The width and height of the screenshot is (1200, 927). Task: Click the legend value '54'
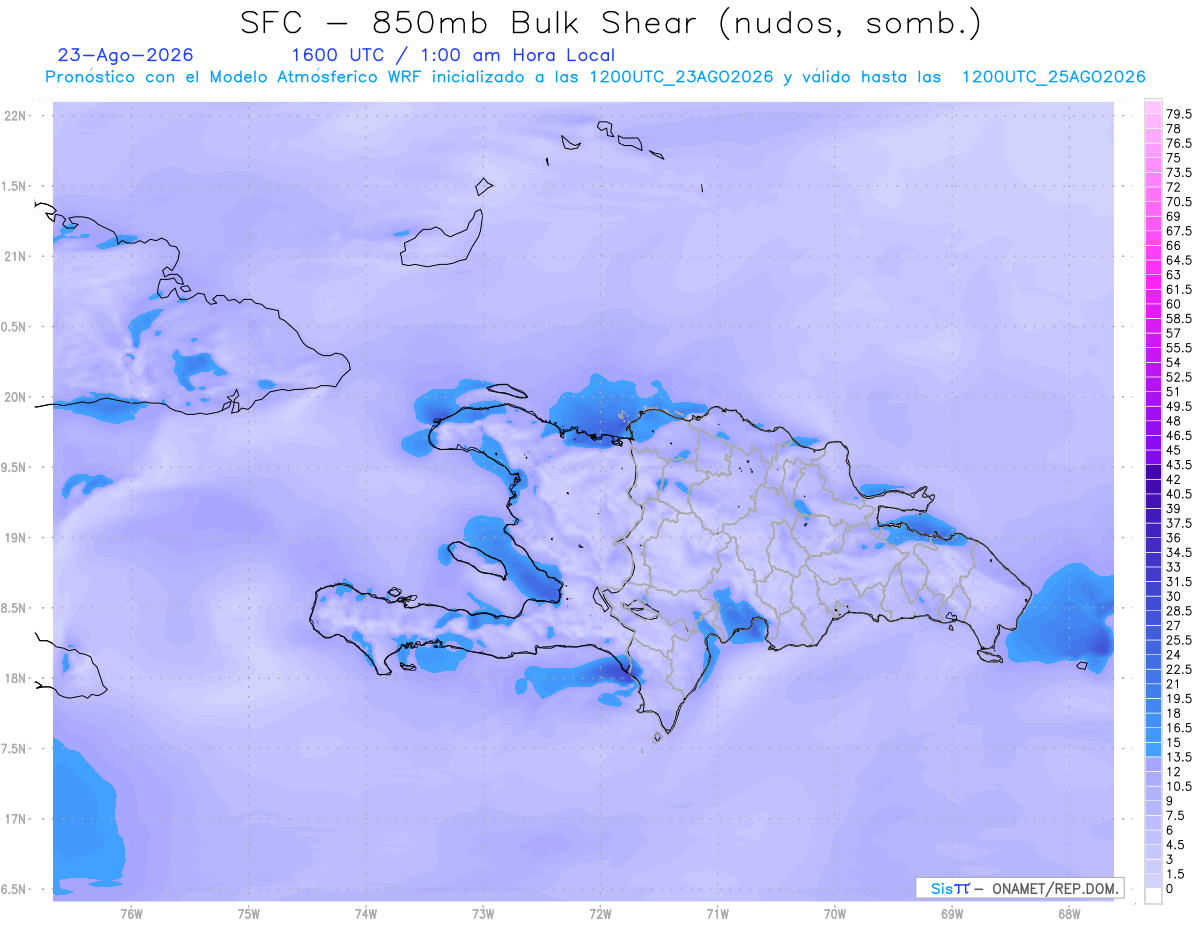[1174, 362]
